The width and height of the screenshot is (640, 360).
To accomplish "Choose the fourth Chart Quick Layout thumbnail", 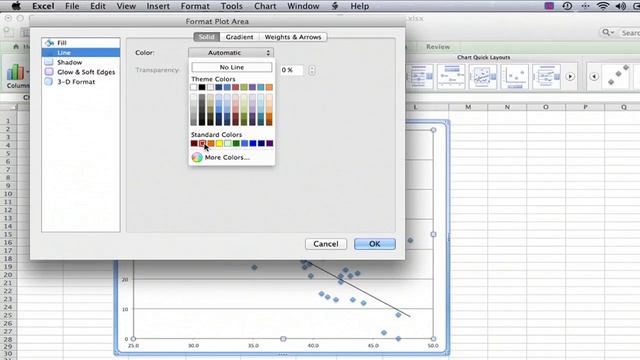I will pos(514,76).
